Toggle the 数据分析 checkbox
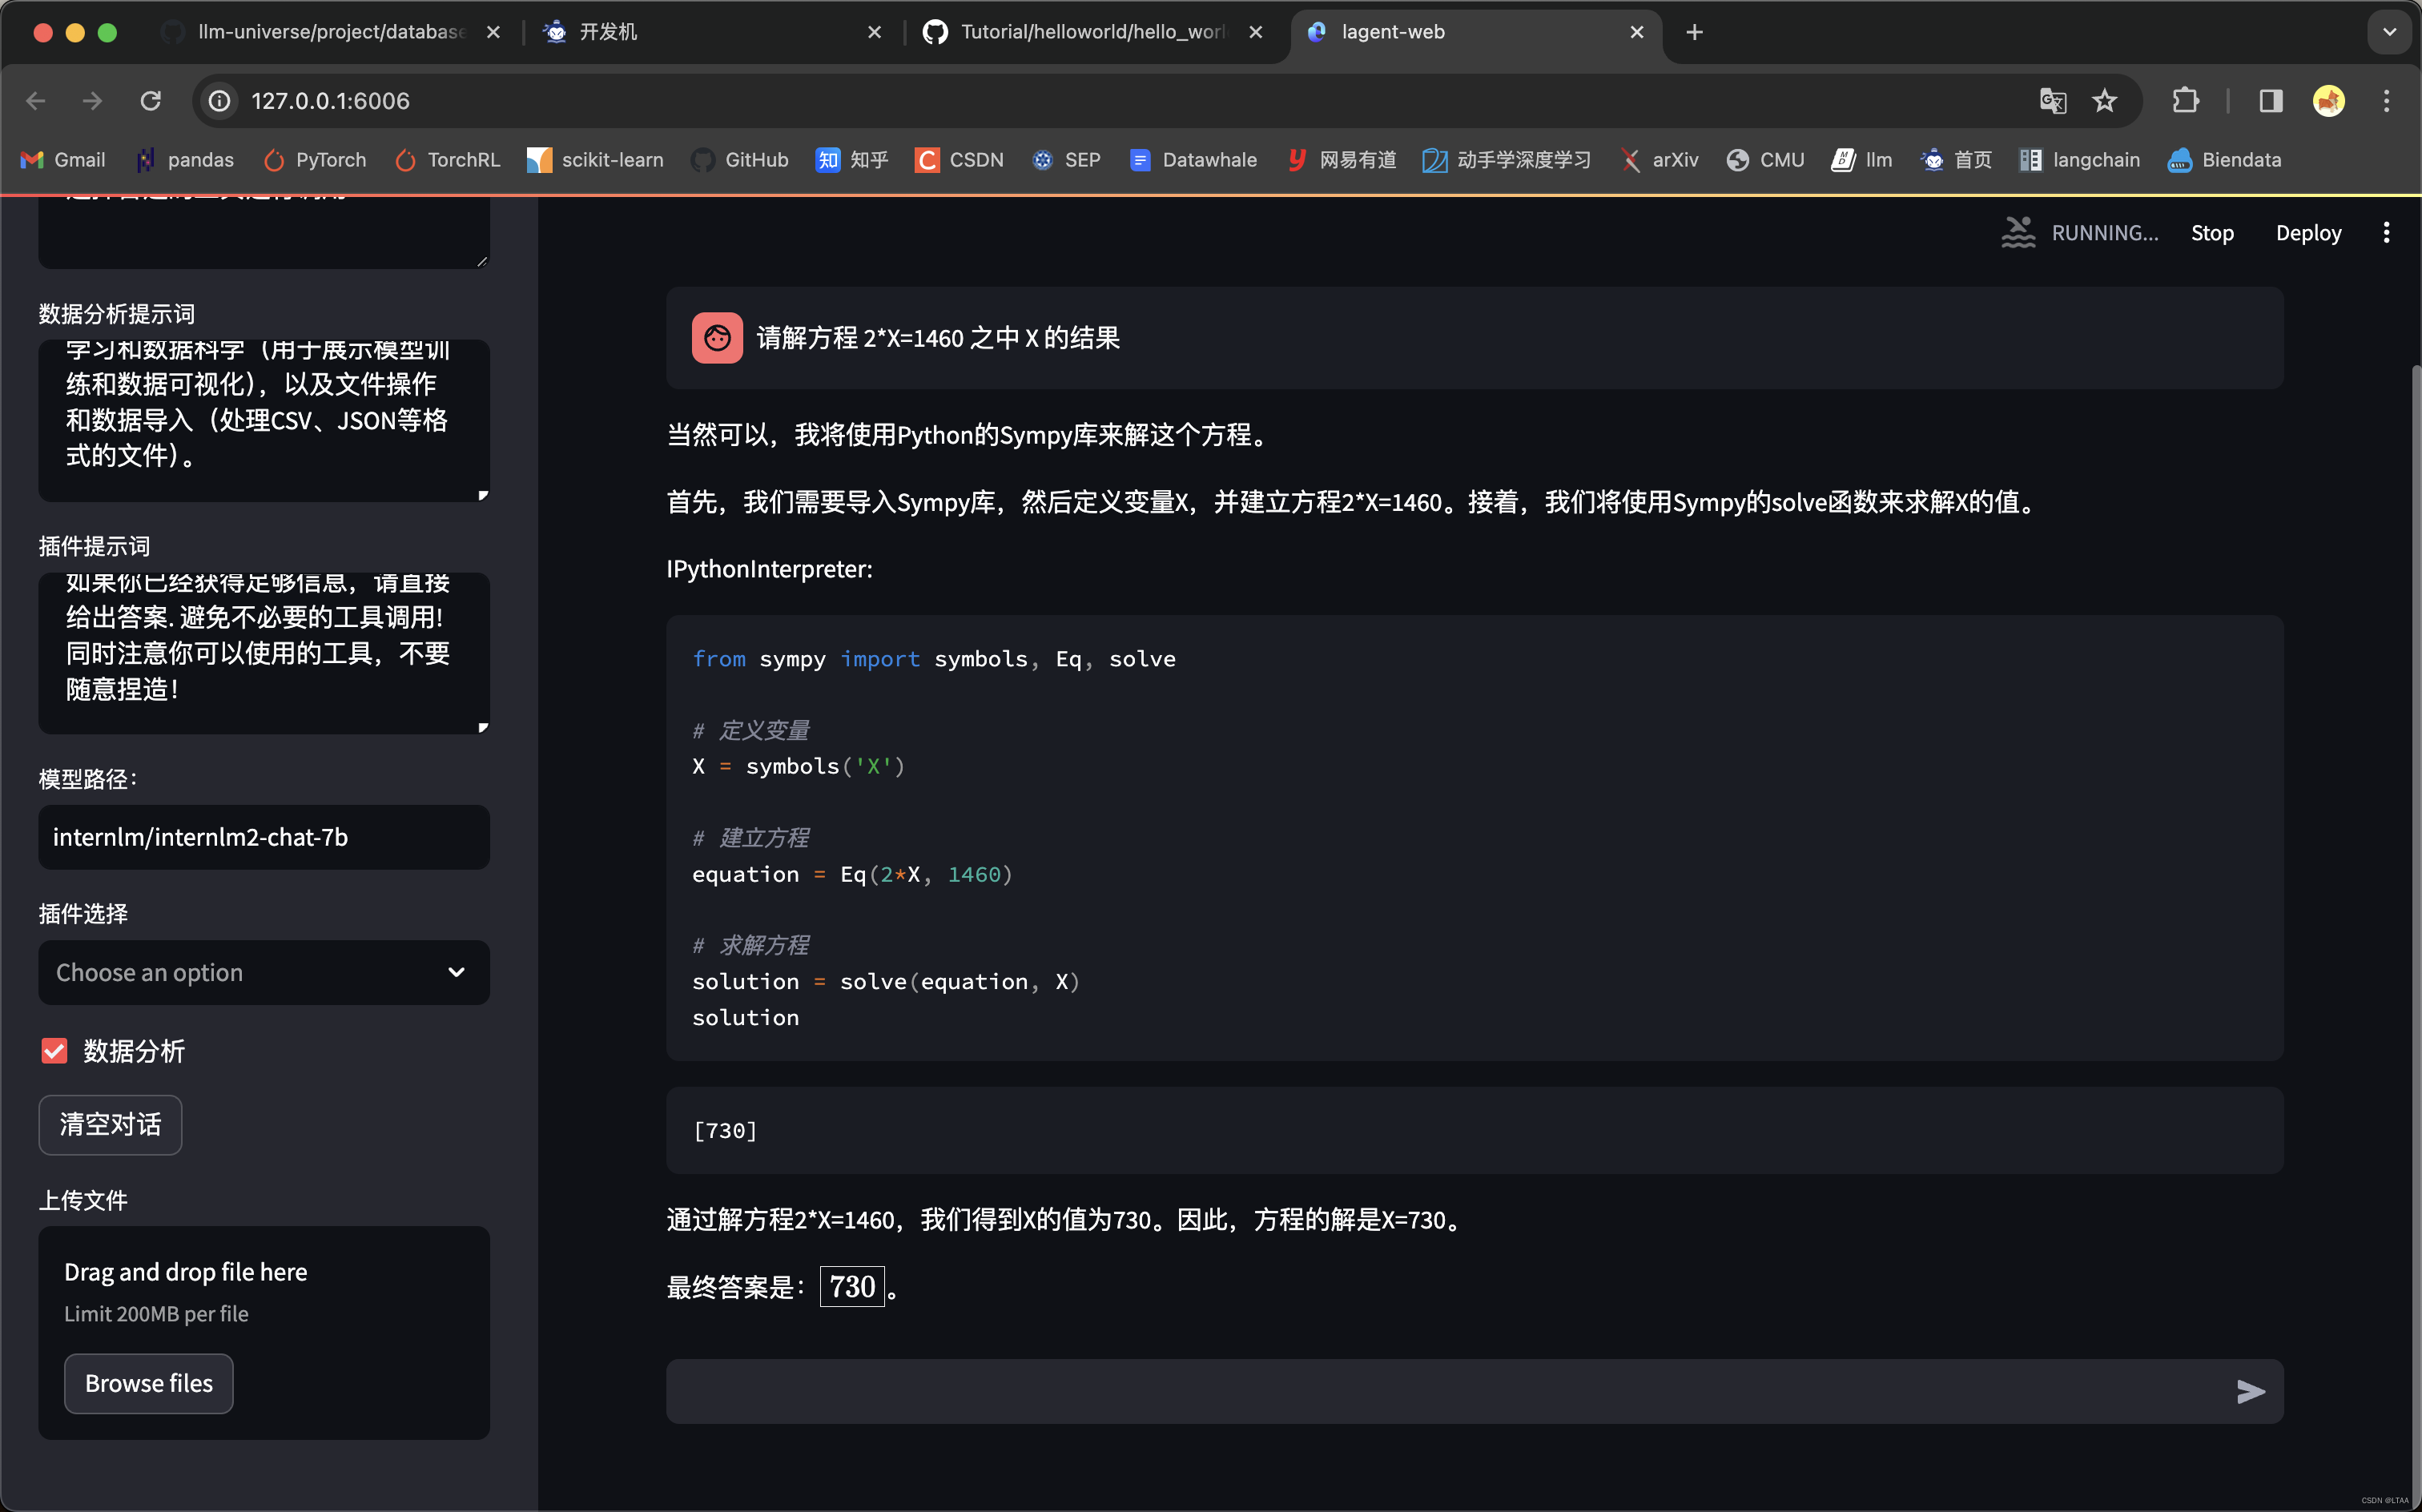This screenshot has width=2422, height=1512. tap(56, 1051)
